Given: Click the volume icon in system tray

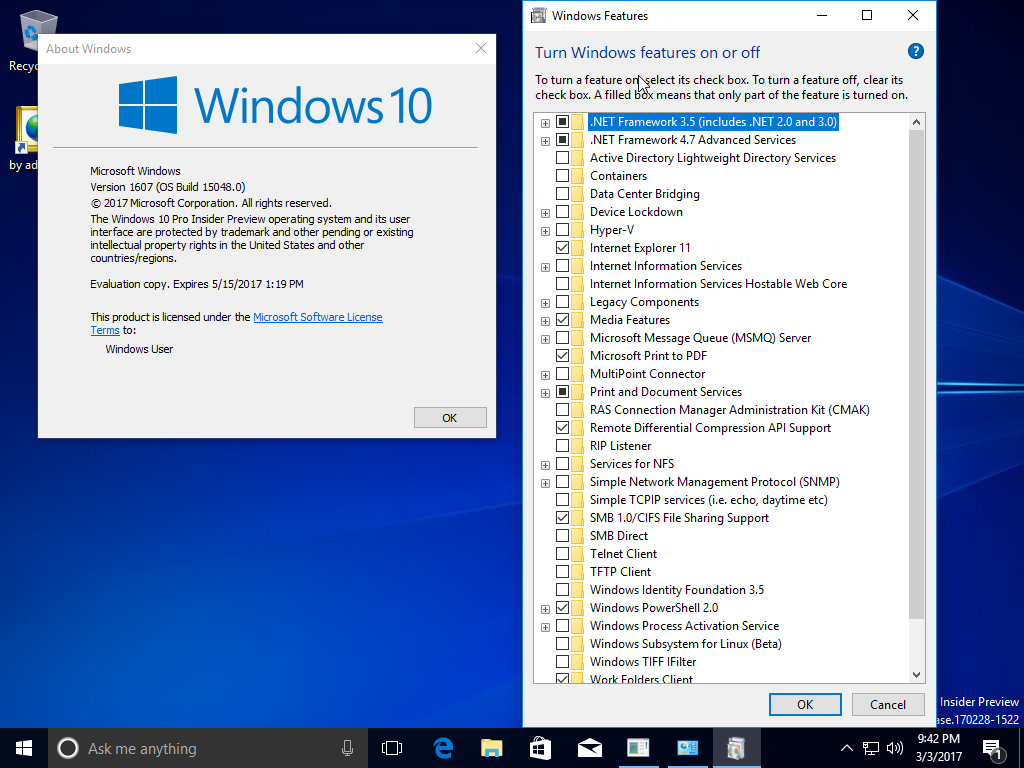Looking at the screenshot, I should pyautogui.click(x=895, y=748).
